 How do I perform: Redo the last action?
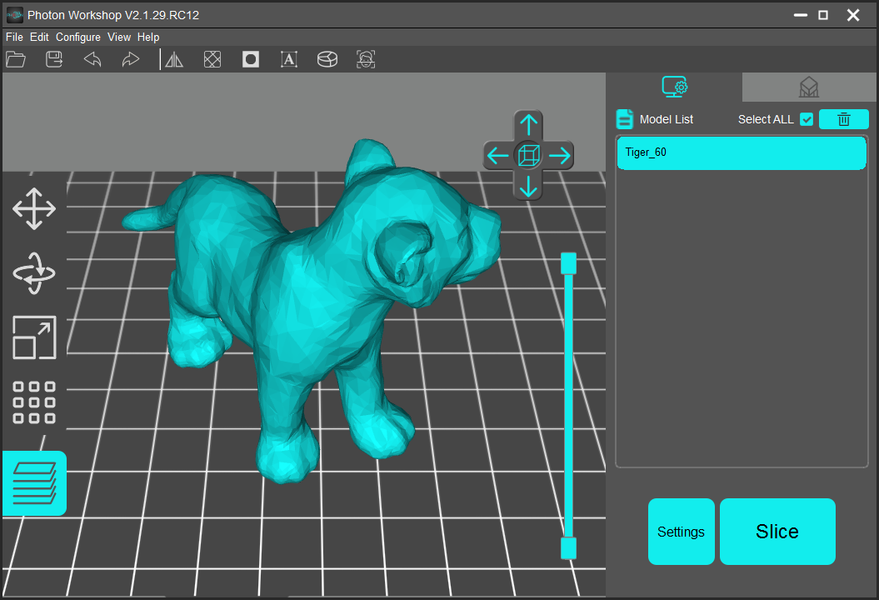tap(131, 59)
